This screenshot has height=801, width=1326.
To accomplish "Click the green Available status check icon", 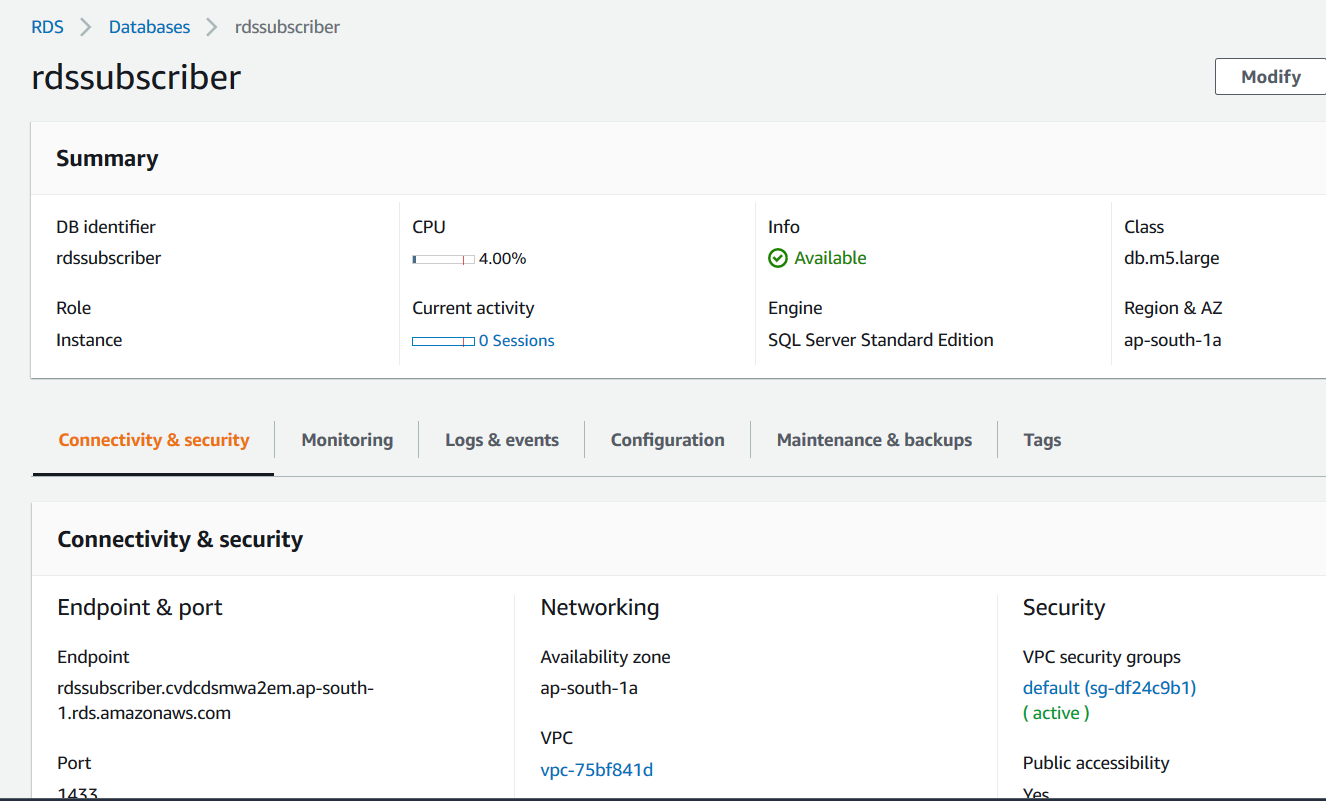I will coord(778,258).
